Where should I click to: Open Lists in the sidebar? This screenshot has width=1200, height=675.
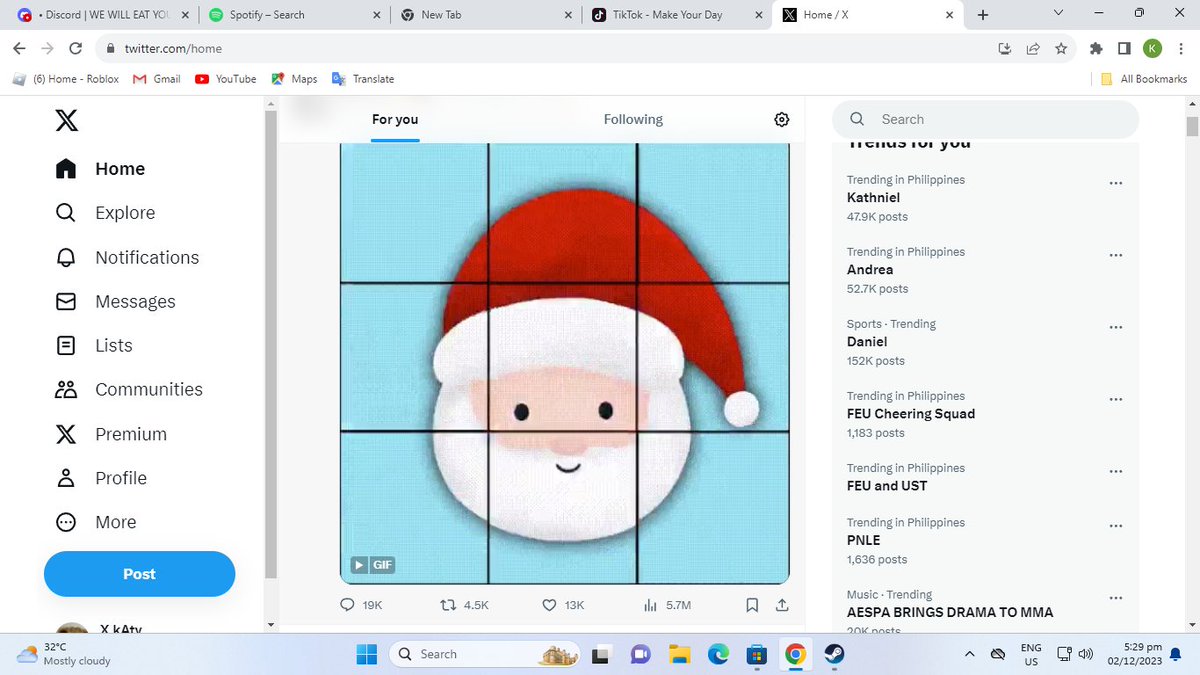point(94,345)
